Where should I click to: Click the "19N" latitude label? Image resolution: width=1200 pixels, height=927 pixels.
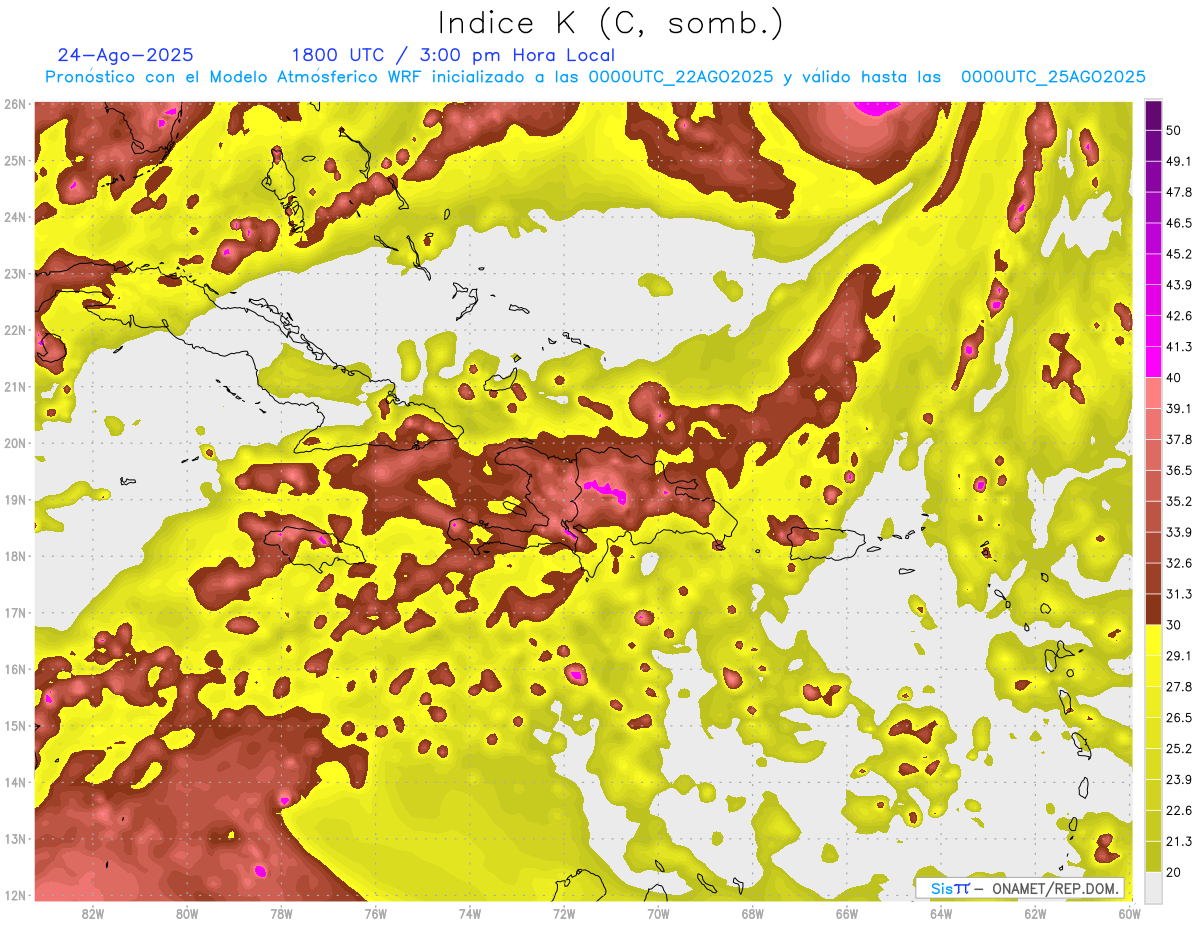[15, 500]
